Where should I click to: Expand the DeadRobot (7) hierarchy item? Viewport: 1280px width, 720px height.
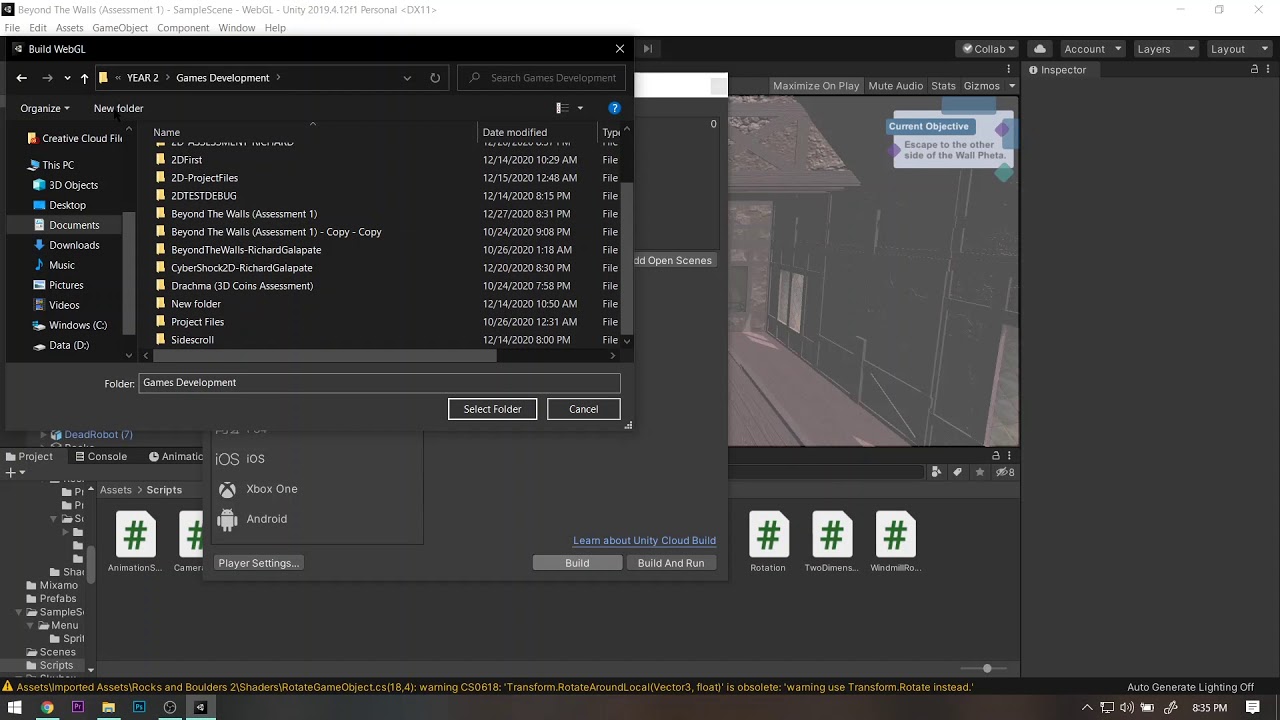tap(44, 435)
